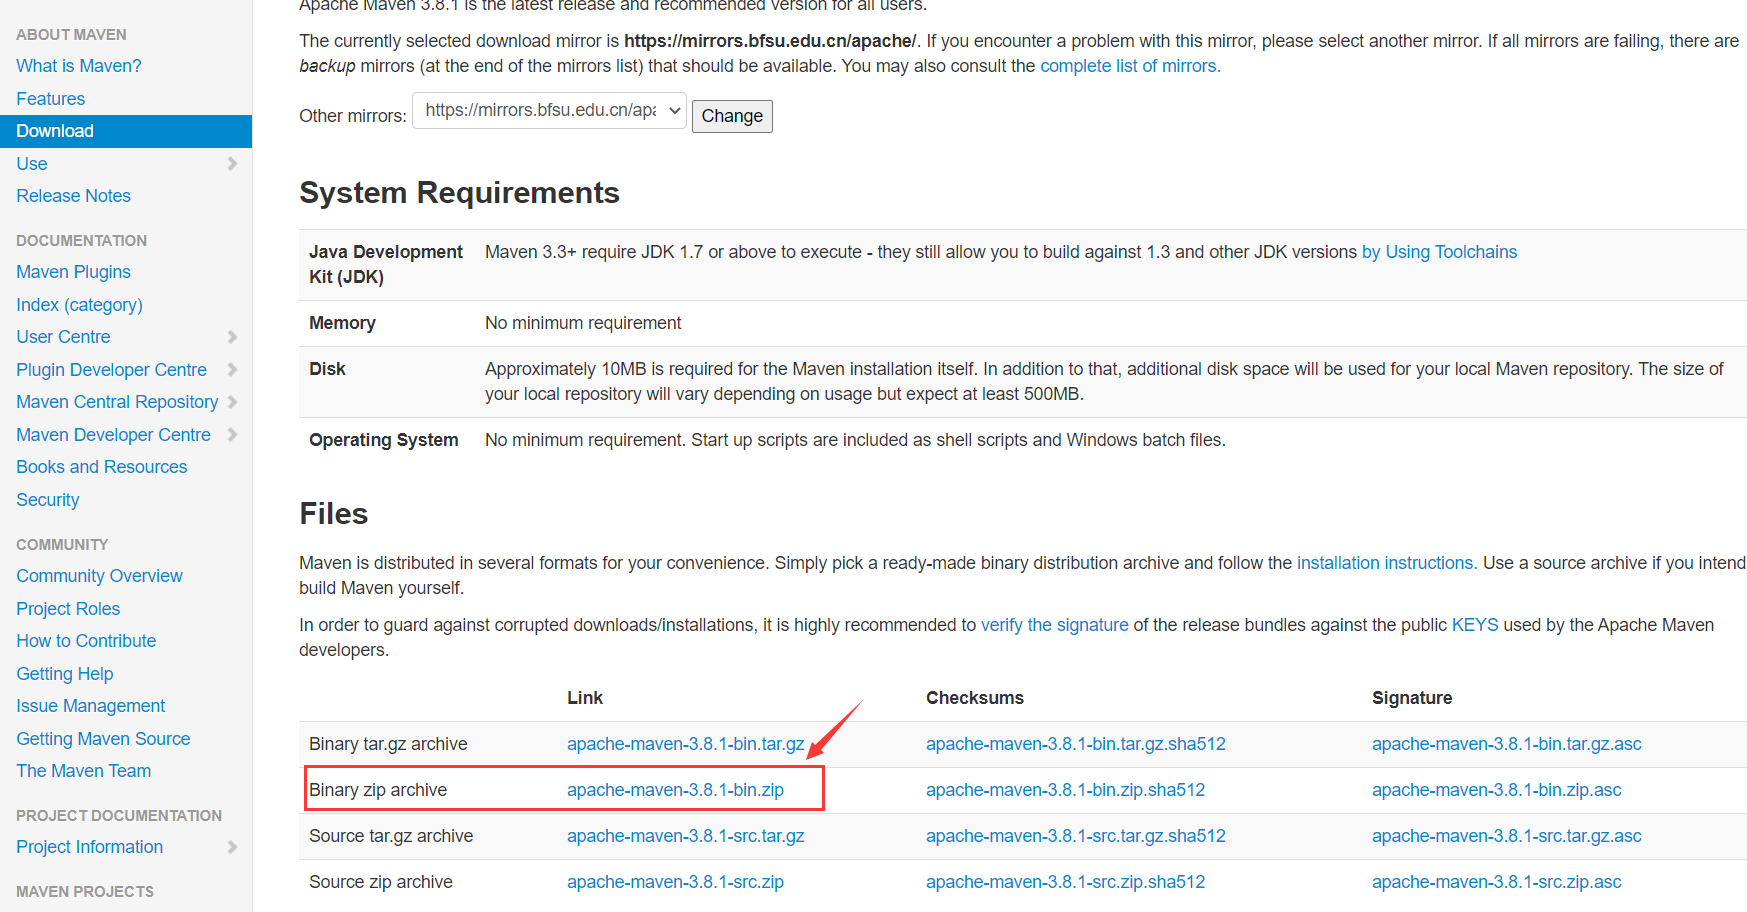This screenshot has height=912, width=1747.
Task: Open apache-maven-3.8.1-src.zip.asc signature
Action: click(x=1497, y=882)
